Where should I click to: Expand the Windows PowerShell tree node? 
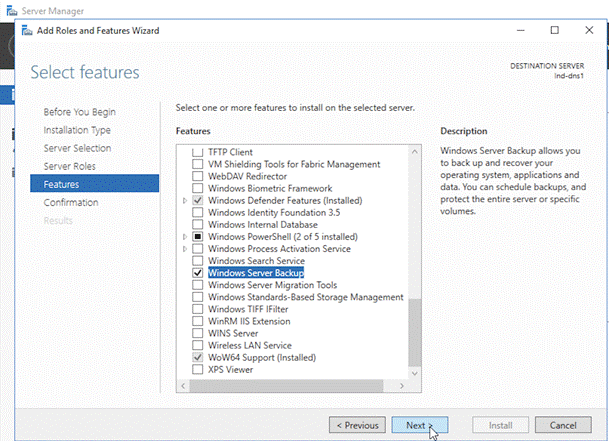pos(185,237)
